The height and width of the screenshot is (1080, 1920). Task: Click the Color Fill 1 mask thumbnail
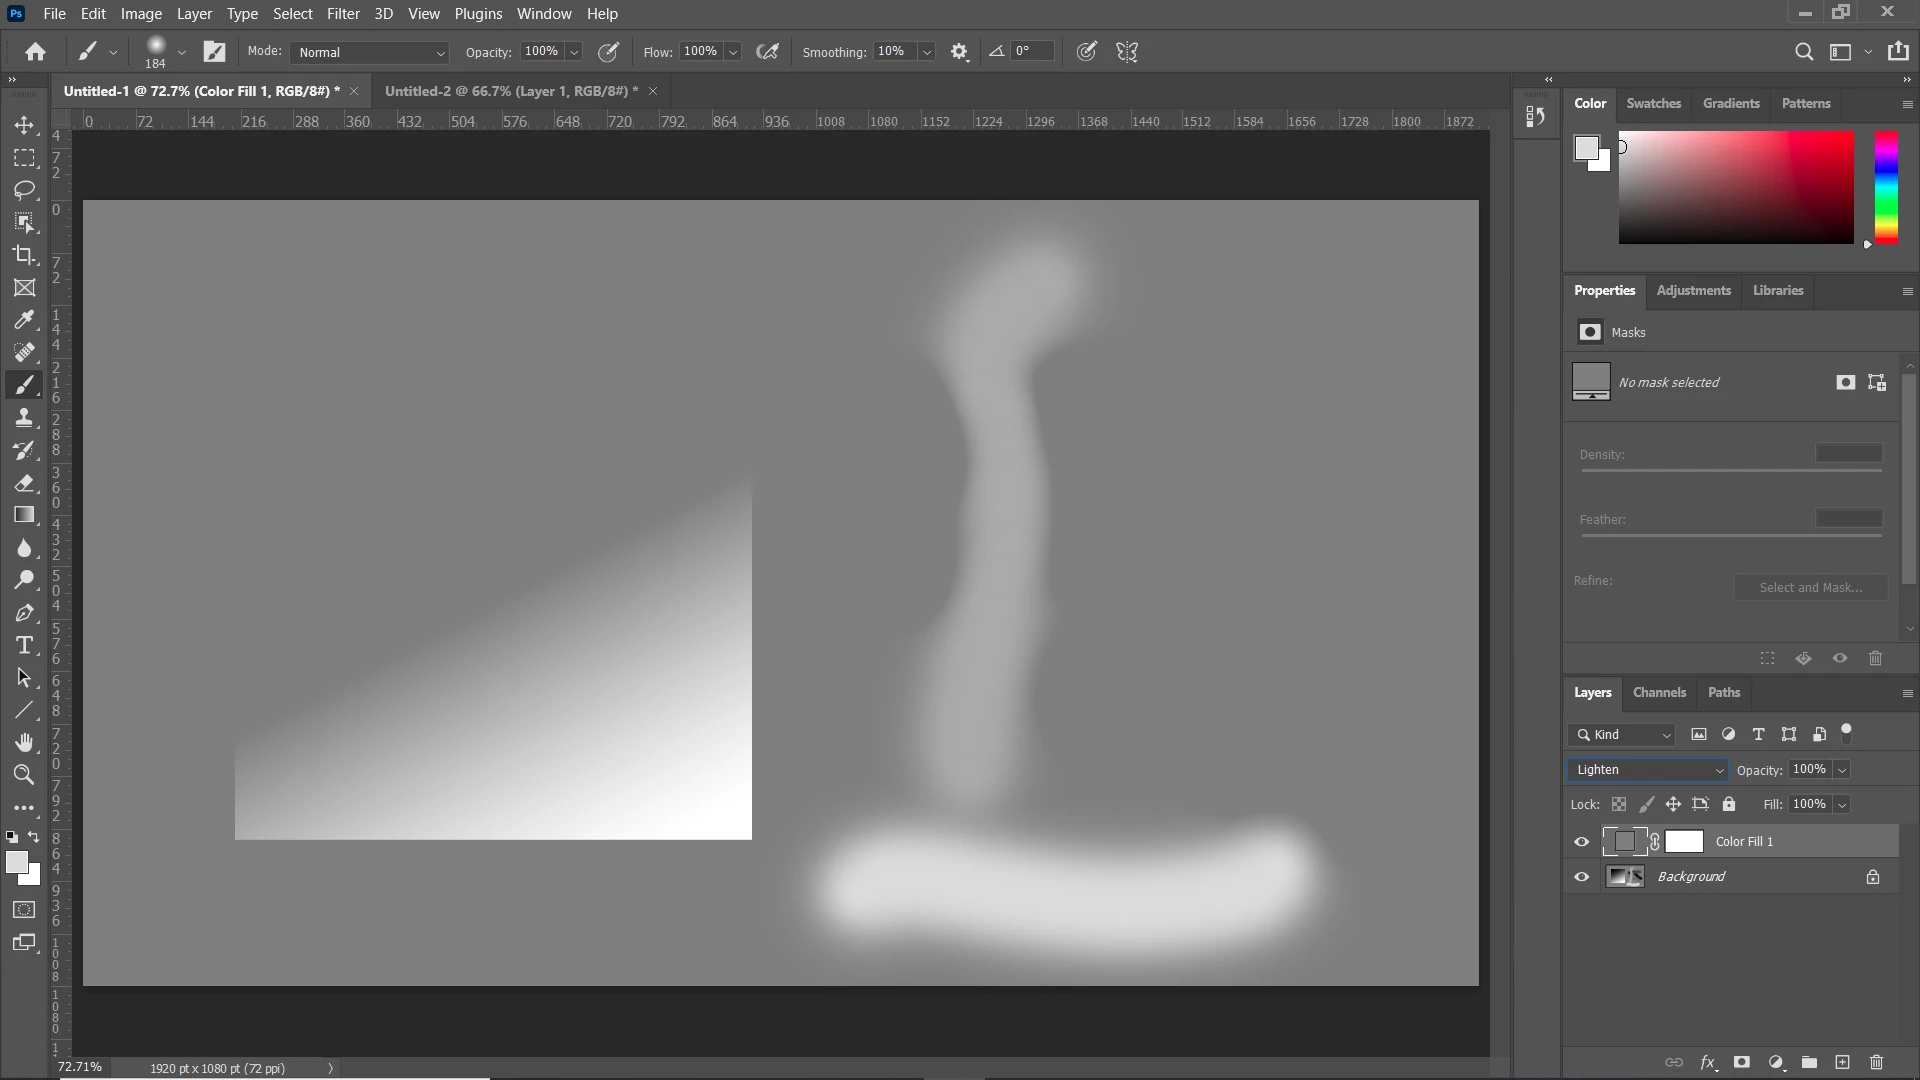click(1684, 842)
